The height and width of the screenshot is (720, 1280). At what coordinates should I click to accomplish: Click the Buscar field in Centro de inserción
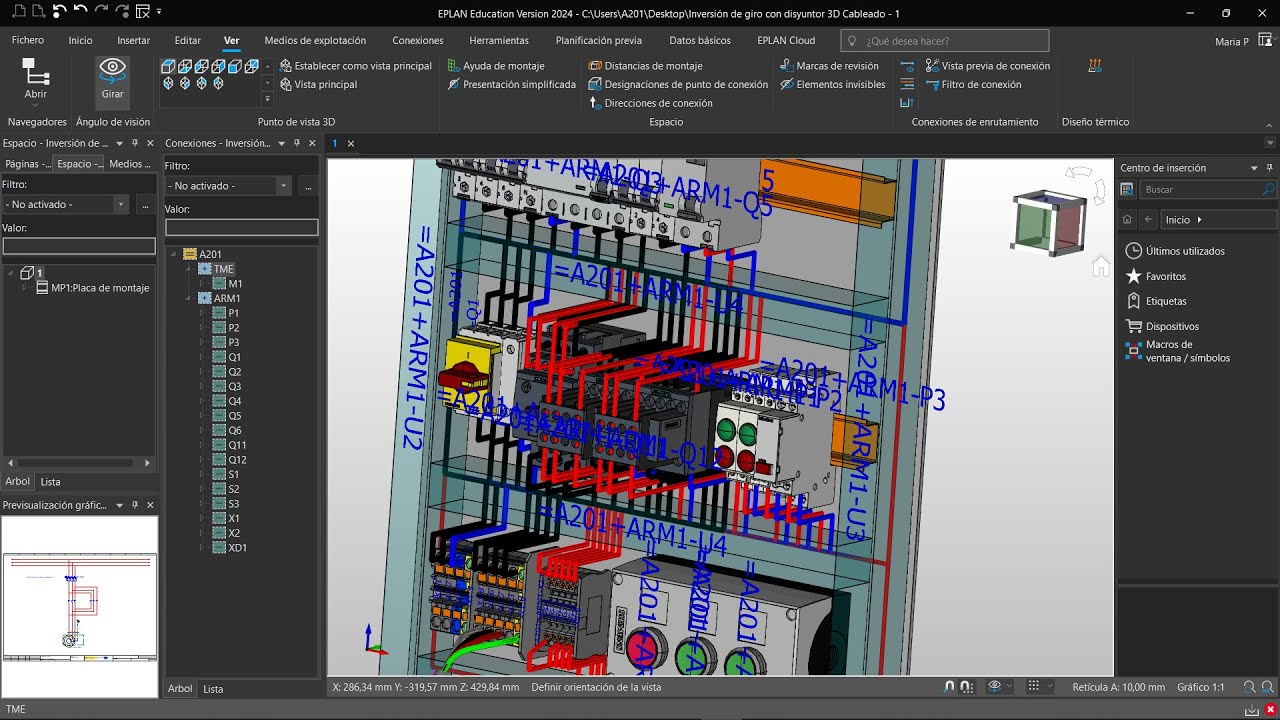[1208, 189]
